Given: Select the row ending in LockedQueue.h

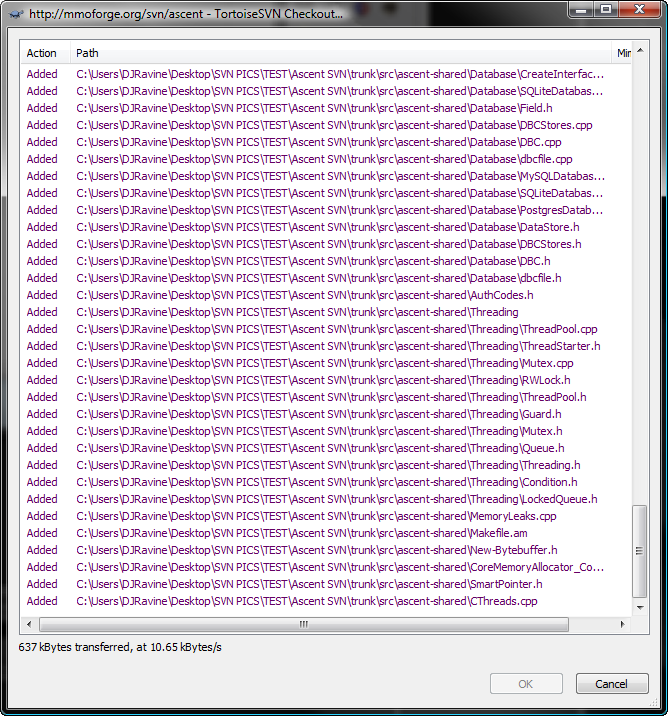Looking at the screenshot, I should 326,499.
